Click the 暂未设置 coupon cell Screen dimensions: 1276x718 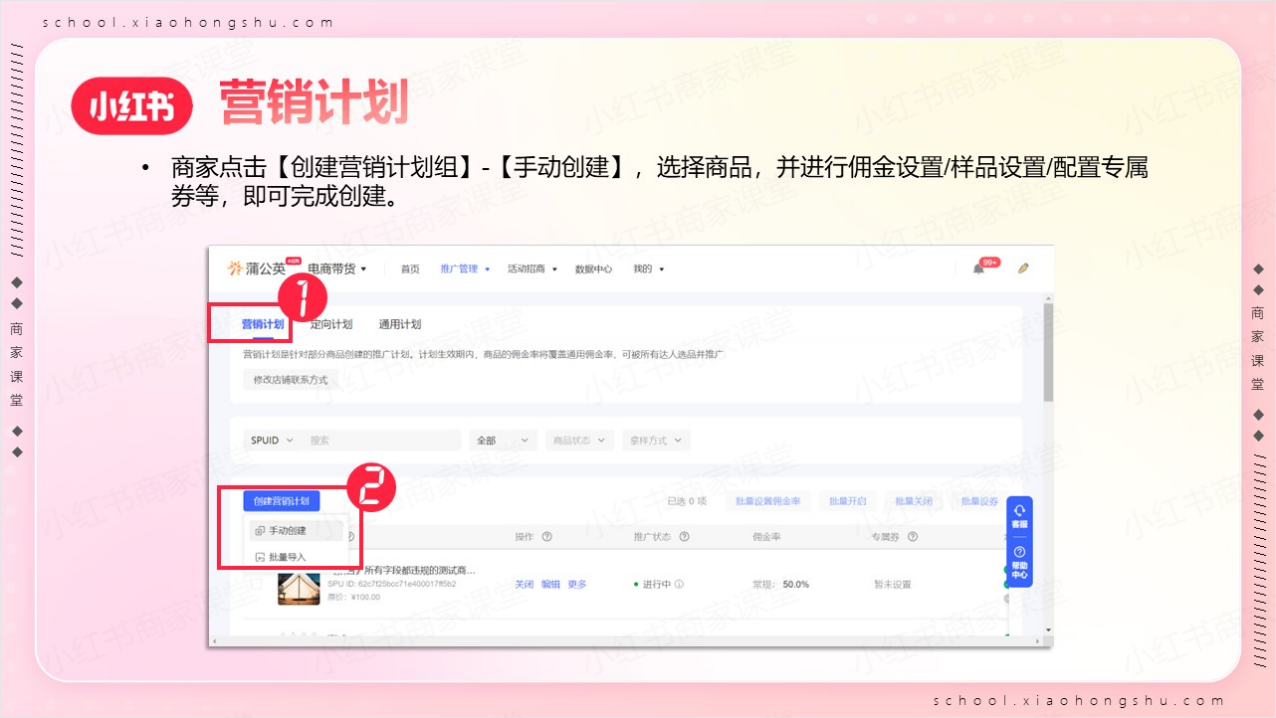point(893,584)
